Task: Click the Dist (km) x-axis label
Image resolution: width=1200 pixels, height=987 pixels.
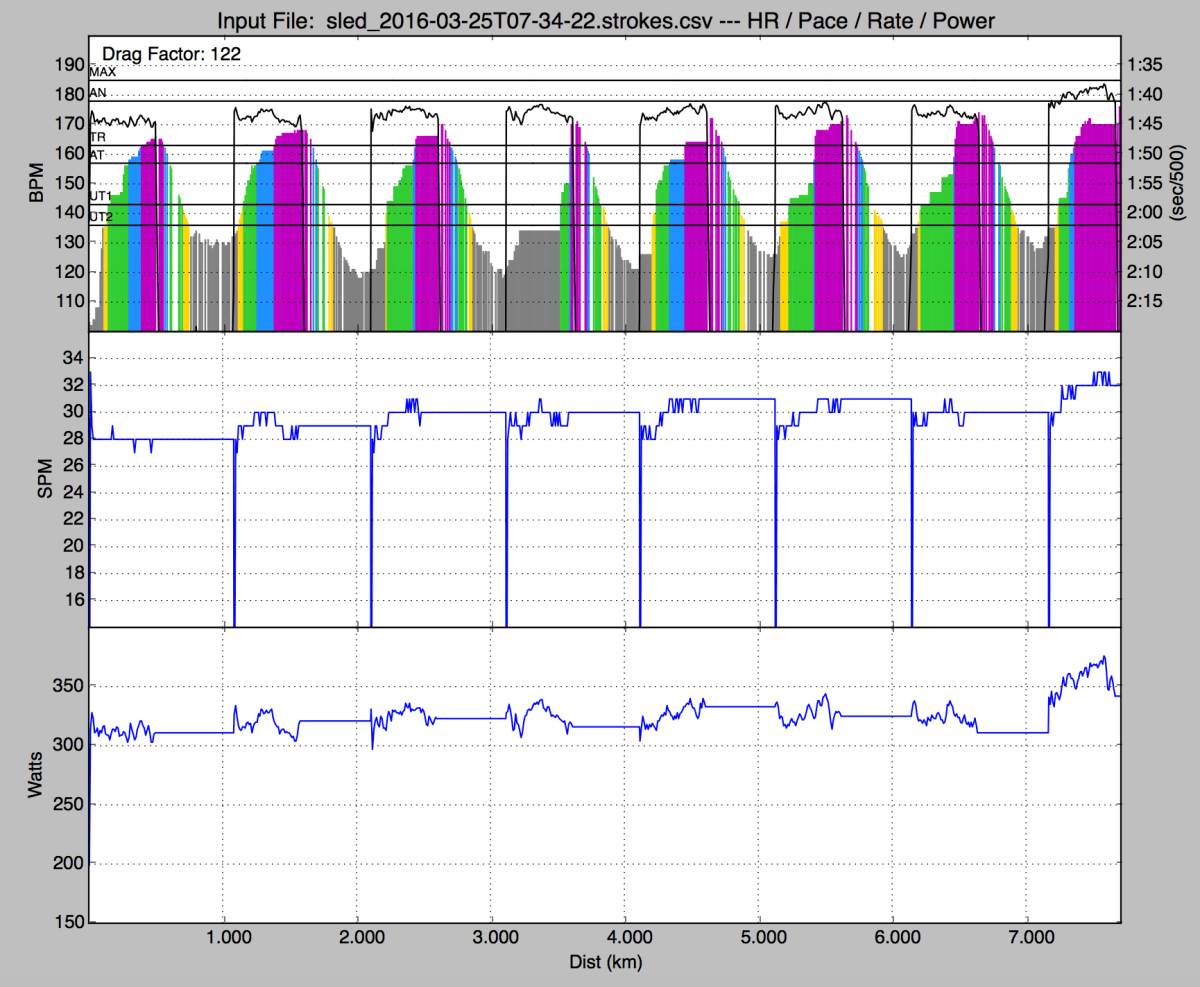Action: click(605, 963)
